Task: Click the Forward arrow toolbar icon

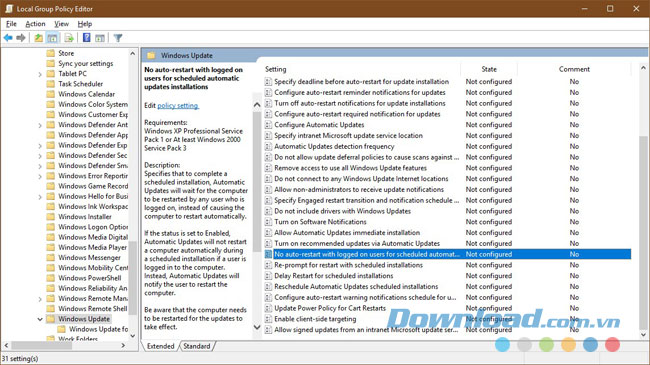Action: coord(21,38)
